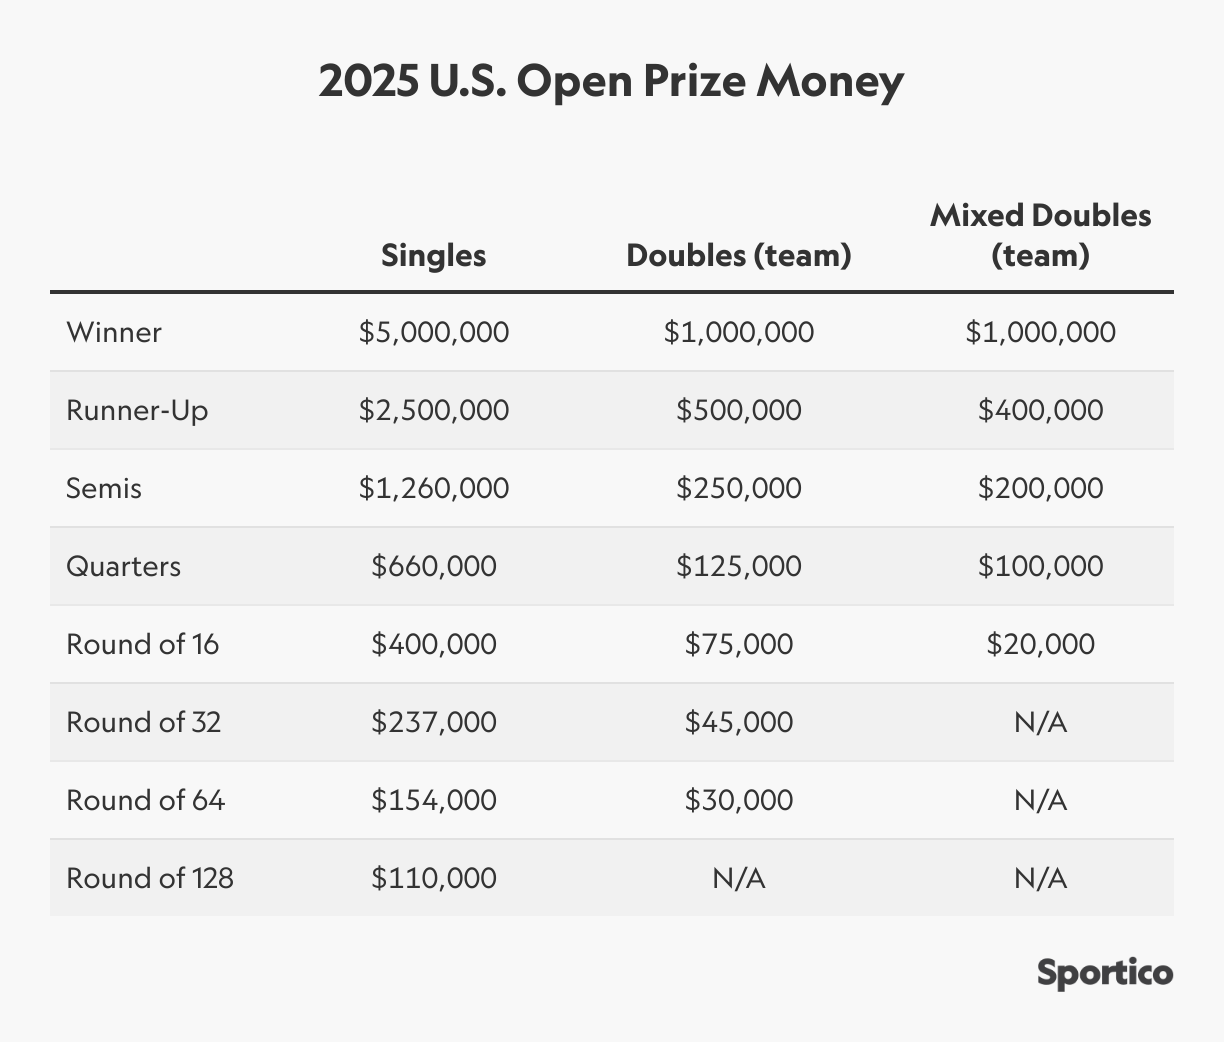Select the N/A Doubles cell for Round of 128

click(738, 878)
